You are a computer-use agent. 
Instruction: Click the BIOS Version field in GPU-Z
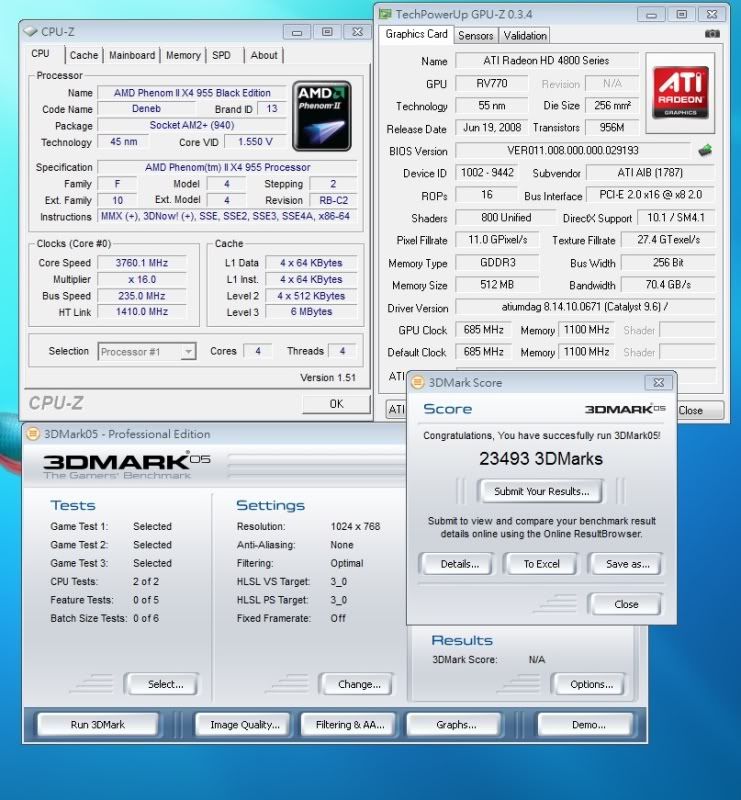coord(572,151)
